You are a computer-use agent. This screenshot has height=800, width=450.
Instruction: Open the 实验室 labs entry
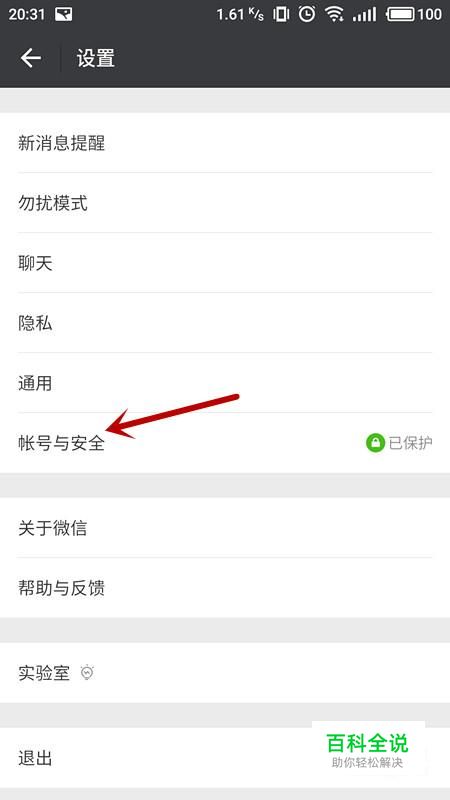(x=225, y=673)
